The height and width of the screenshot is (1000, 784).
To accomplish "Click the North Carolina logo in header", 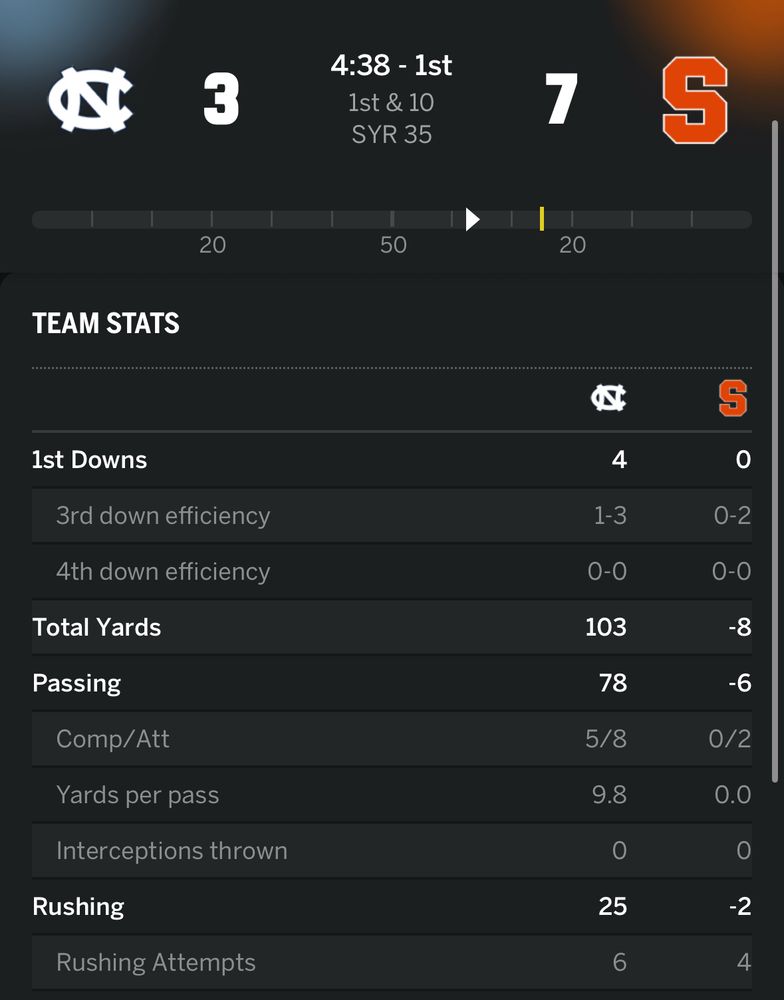I will click(91, 100).
